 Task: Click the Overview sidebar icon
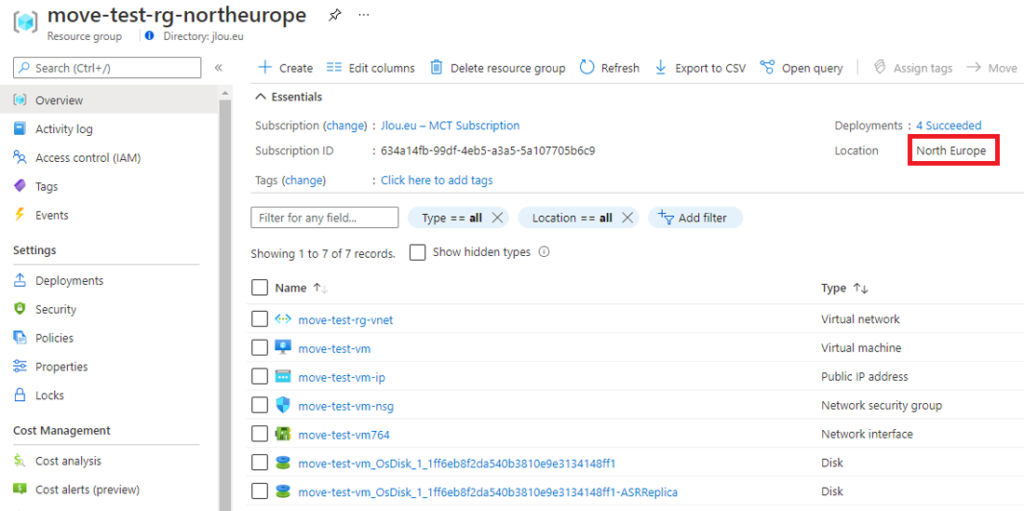click(x=20, y=101)
